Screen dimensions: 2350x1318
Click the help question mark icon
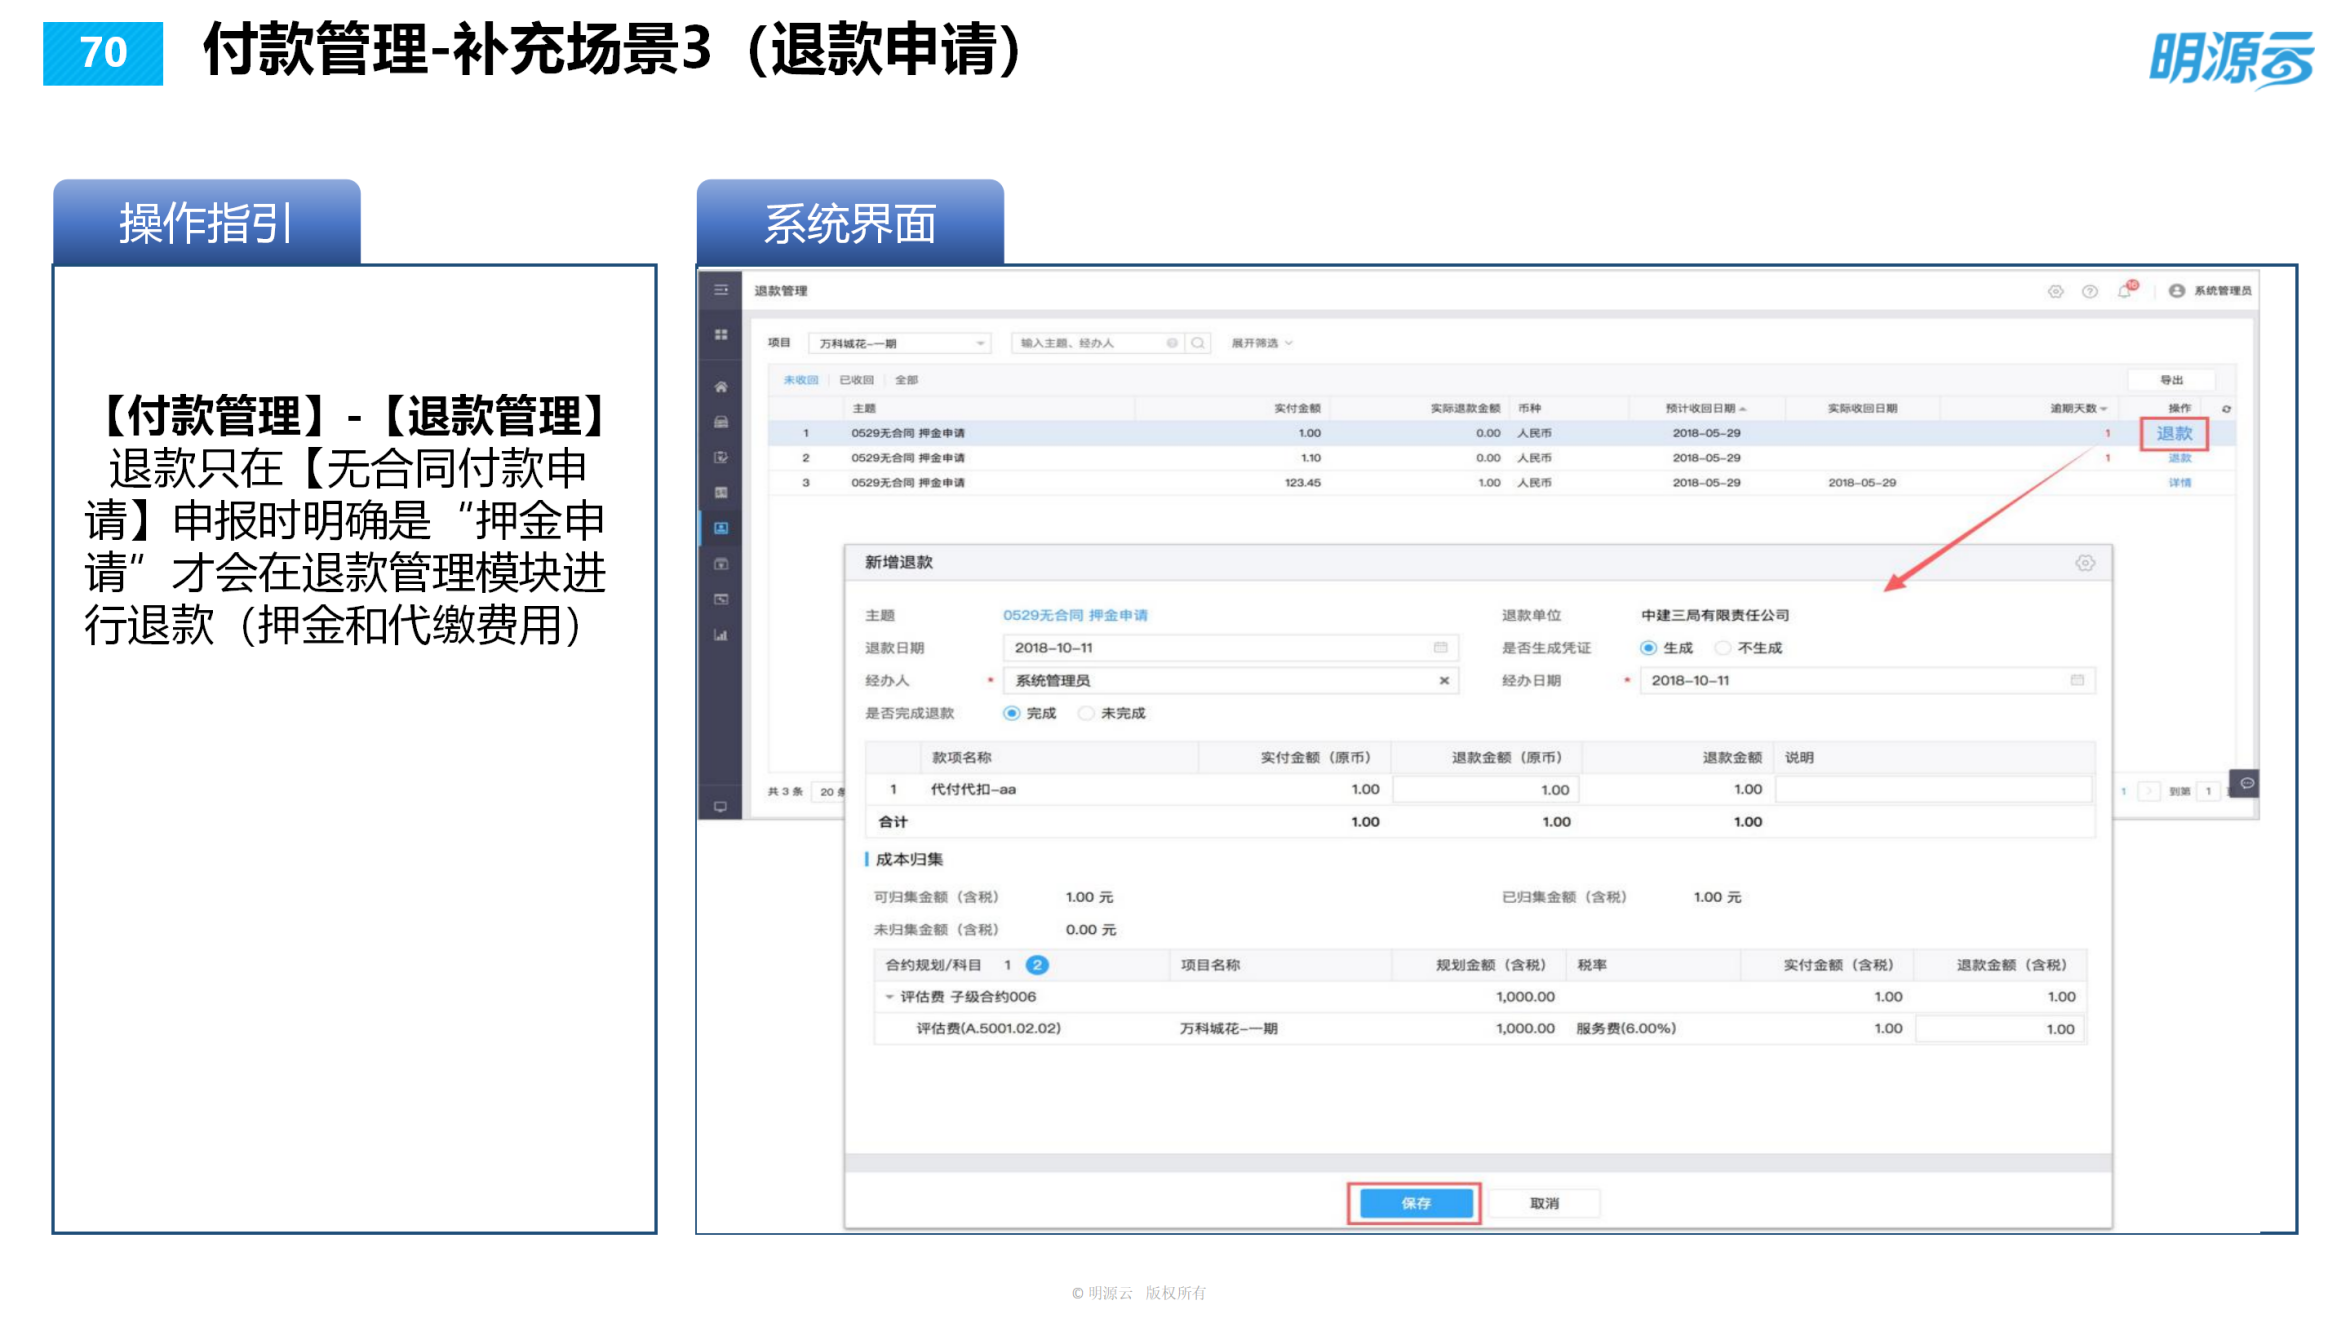[2089, 290]
